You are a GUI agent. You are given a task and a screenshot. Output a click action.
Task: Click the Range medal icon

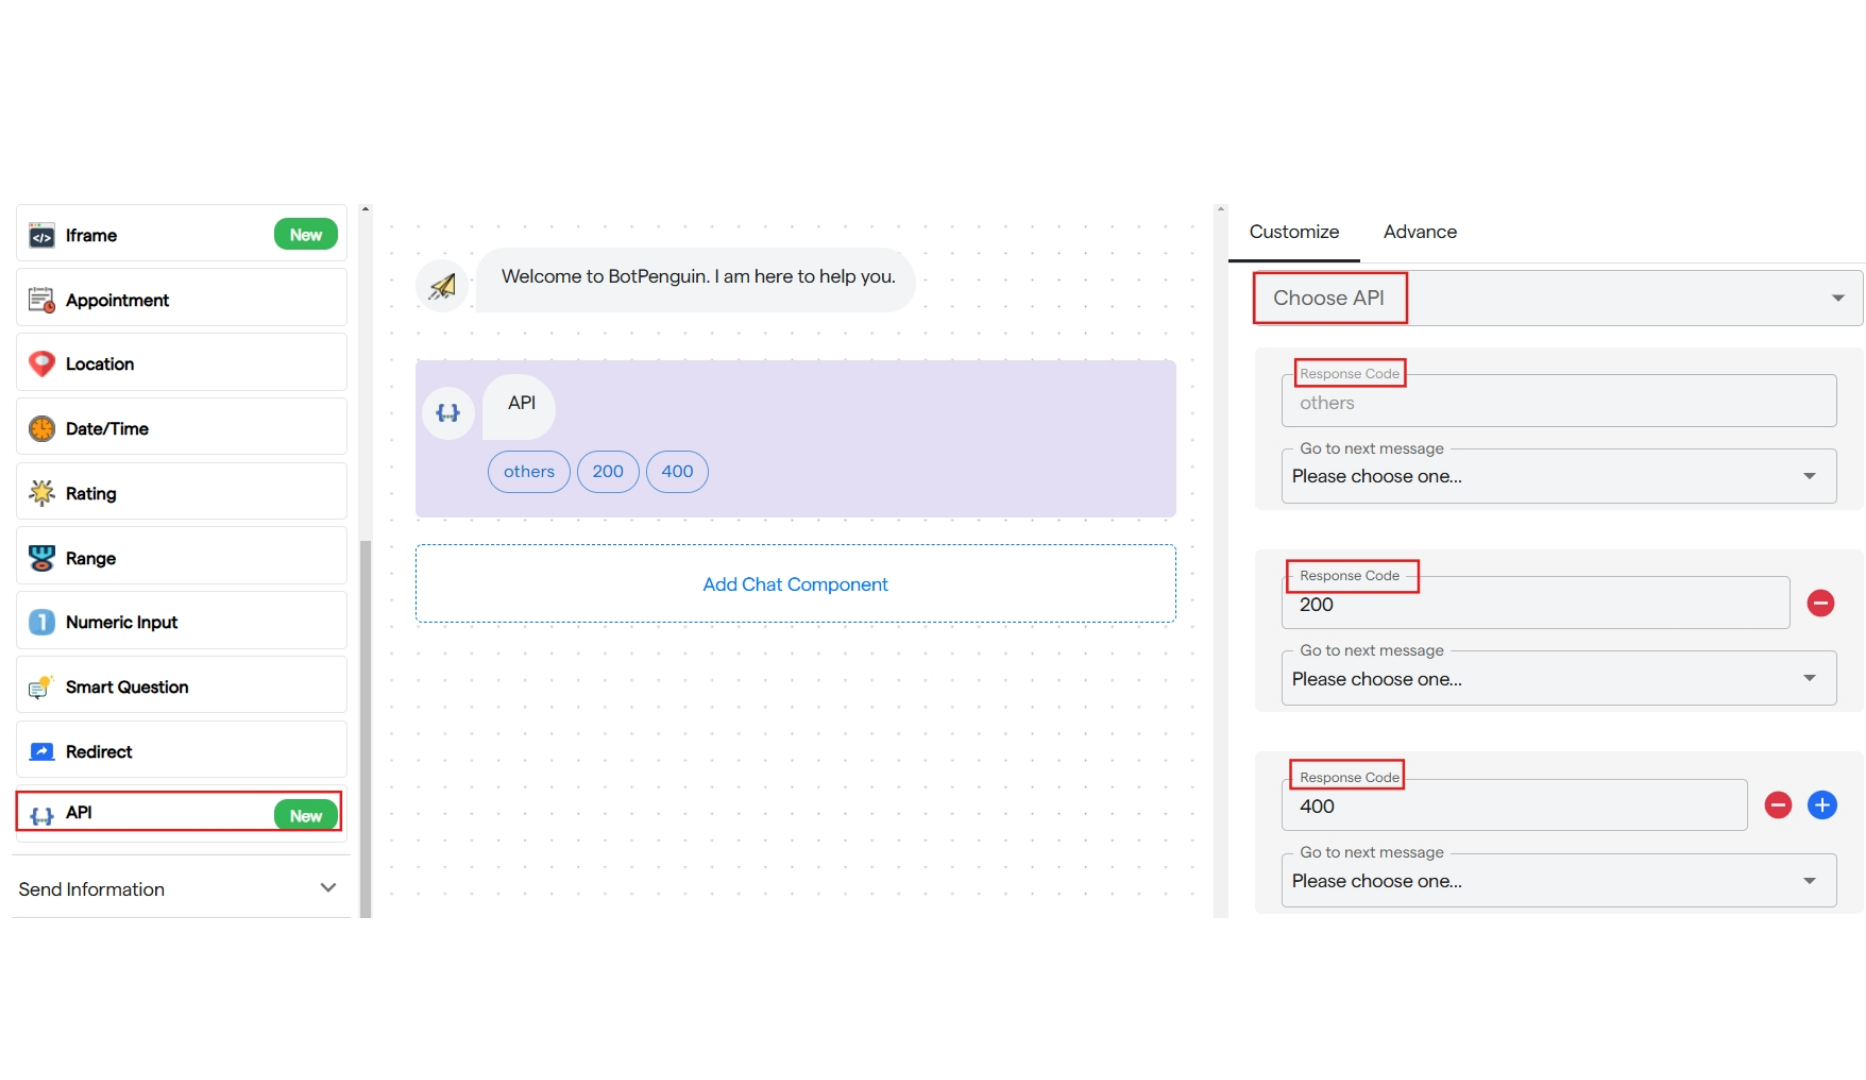pyautogui.click(x=41, y=558)
